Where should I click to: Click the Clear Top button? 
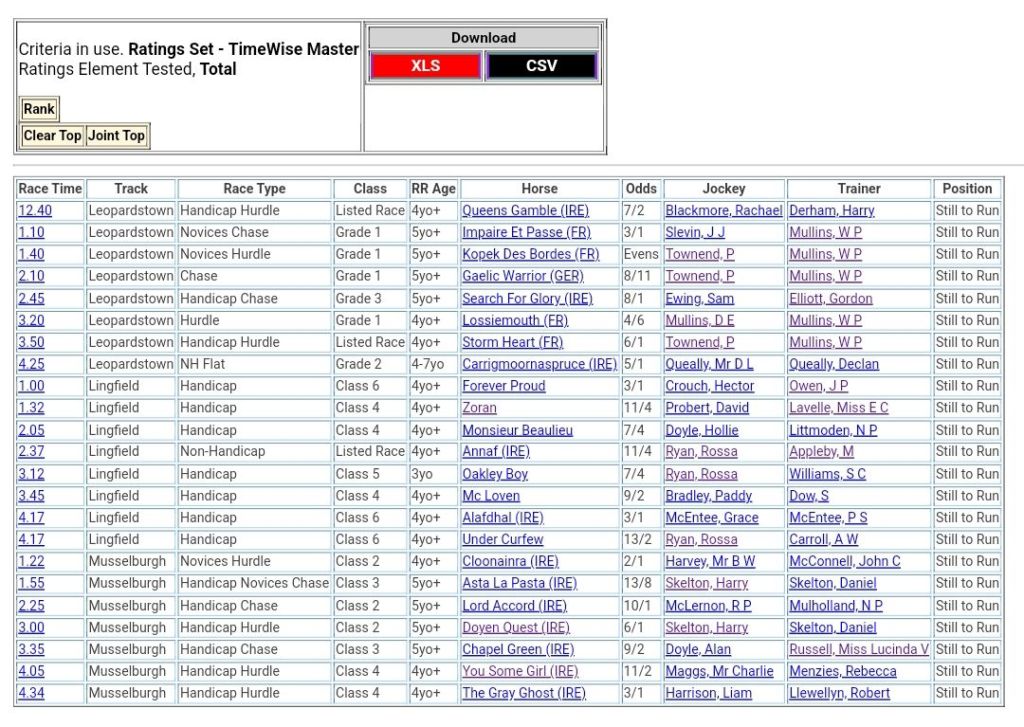(52, 136)
